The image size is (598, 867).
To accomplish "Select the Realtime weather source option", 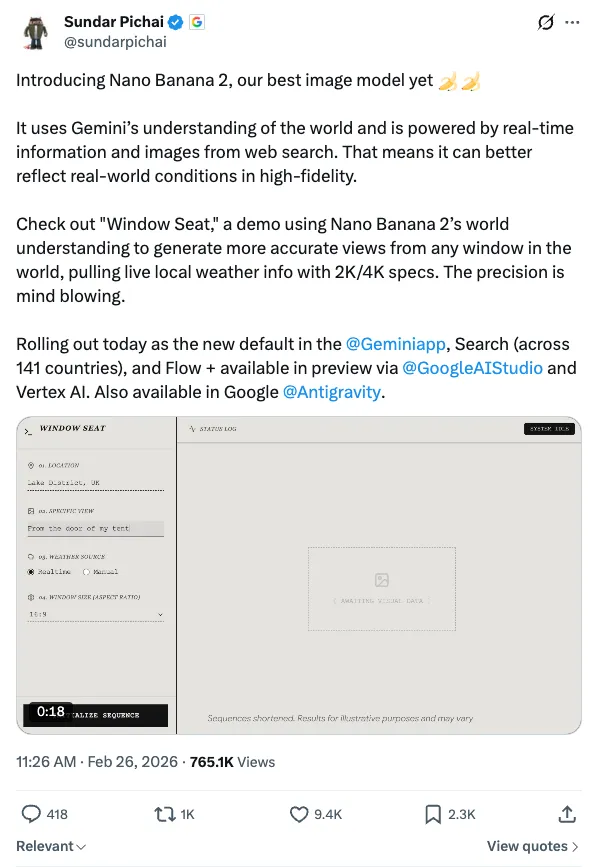I will tap(30, 572).
